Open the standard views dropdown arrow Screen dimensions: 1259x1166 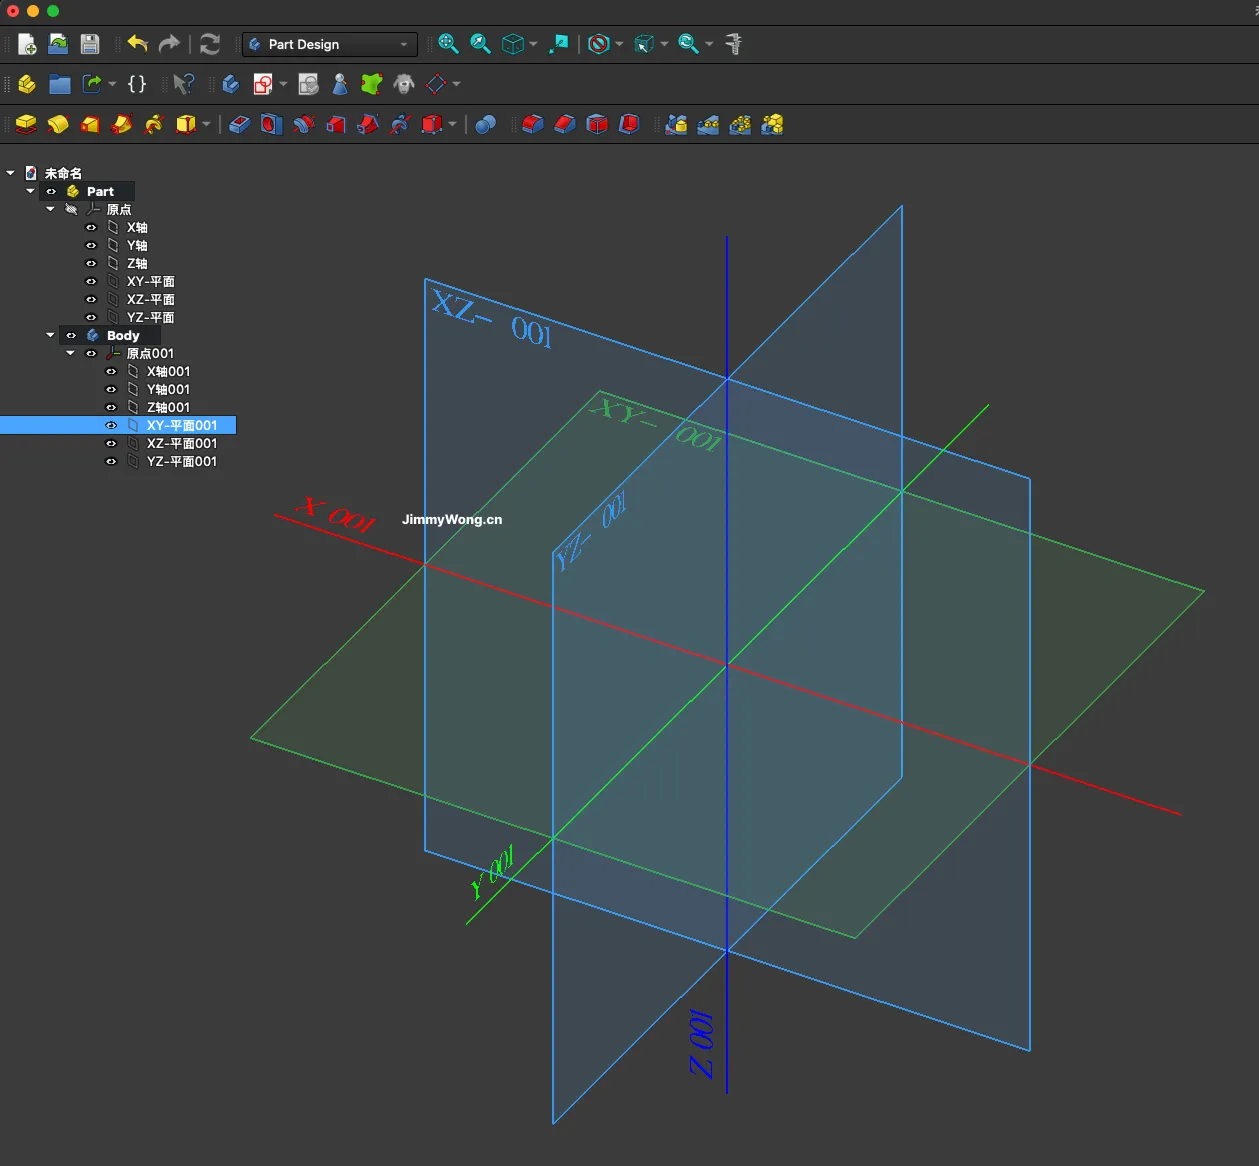pyautogui.click(x=533, y=44)
